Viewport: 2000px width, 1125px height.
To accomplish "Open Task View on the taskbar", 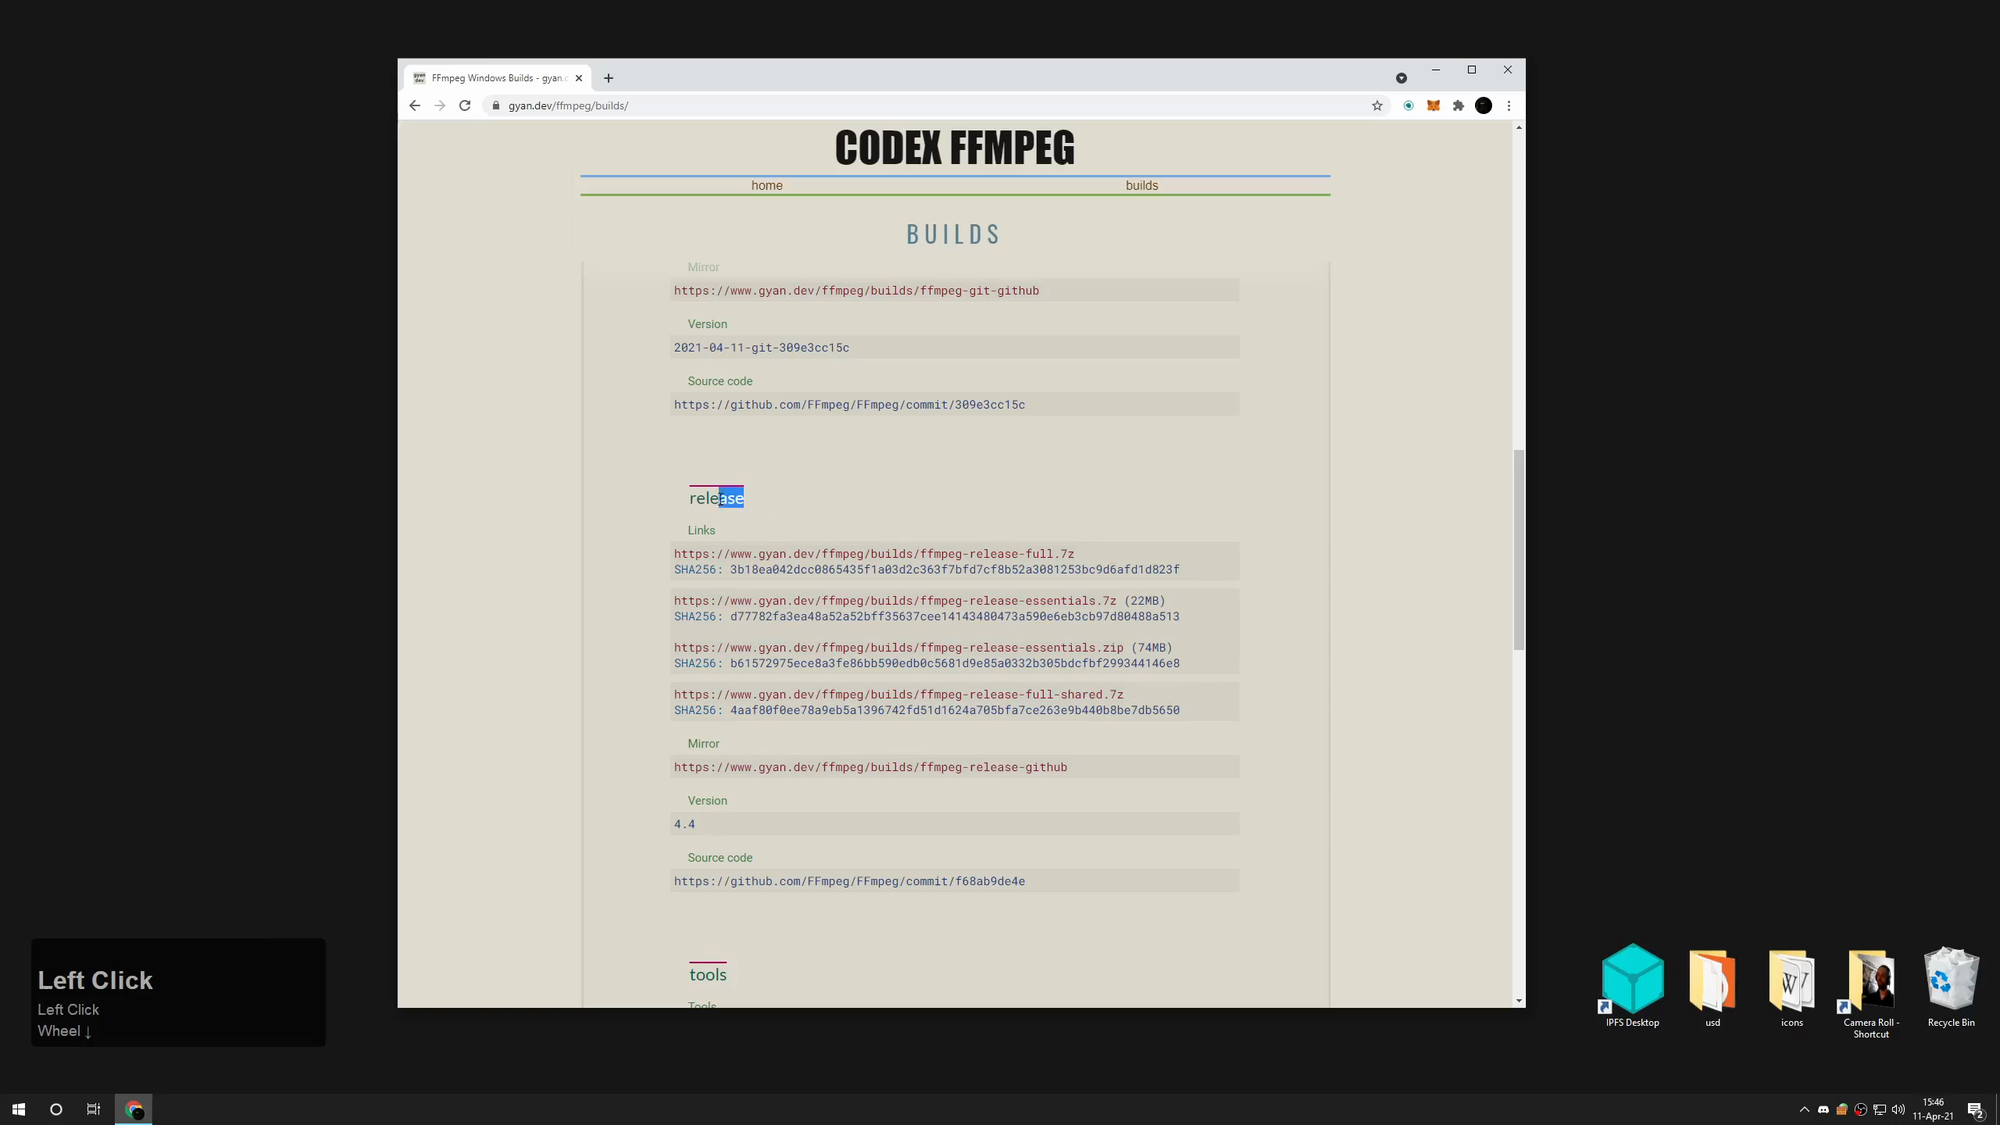I will coord(93,1109).
